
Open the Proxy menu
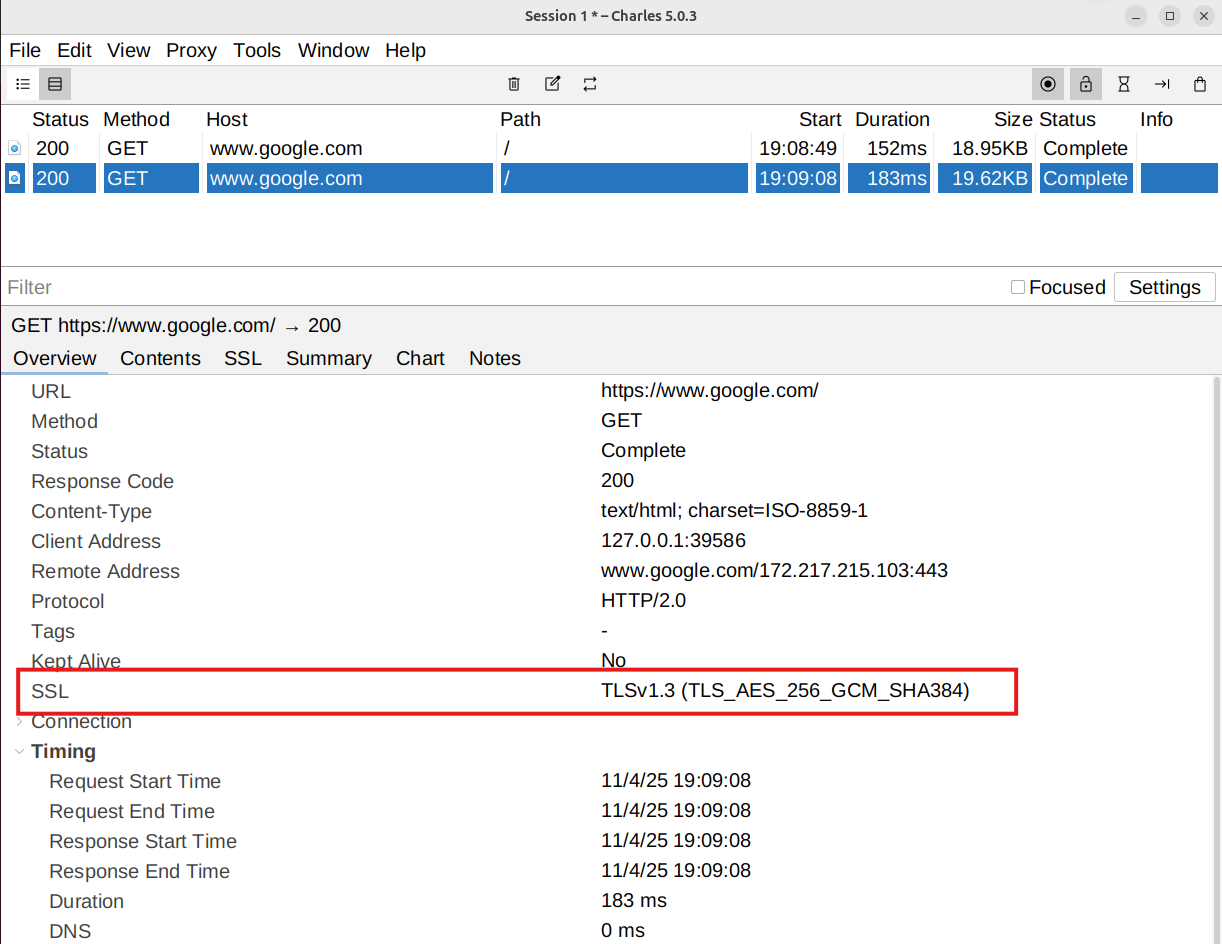(x=191, y=50)
